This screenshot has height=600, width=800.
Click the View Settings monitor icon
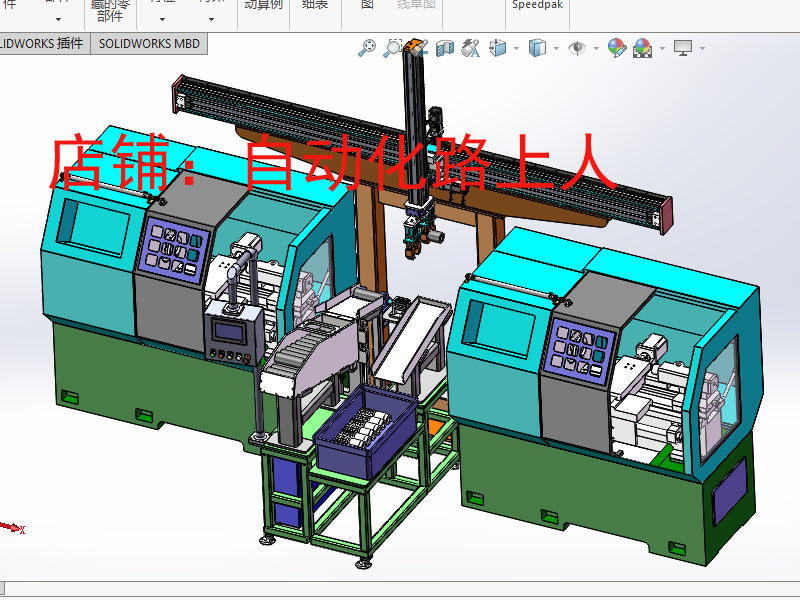click(683, 47)
